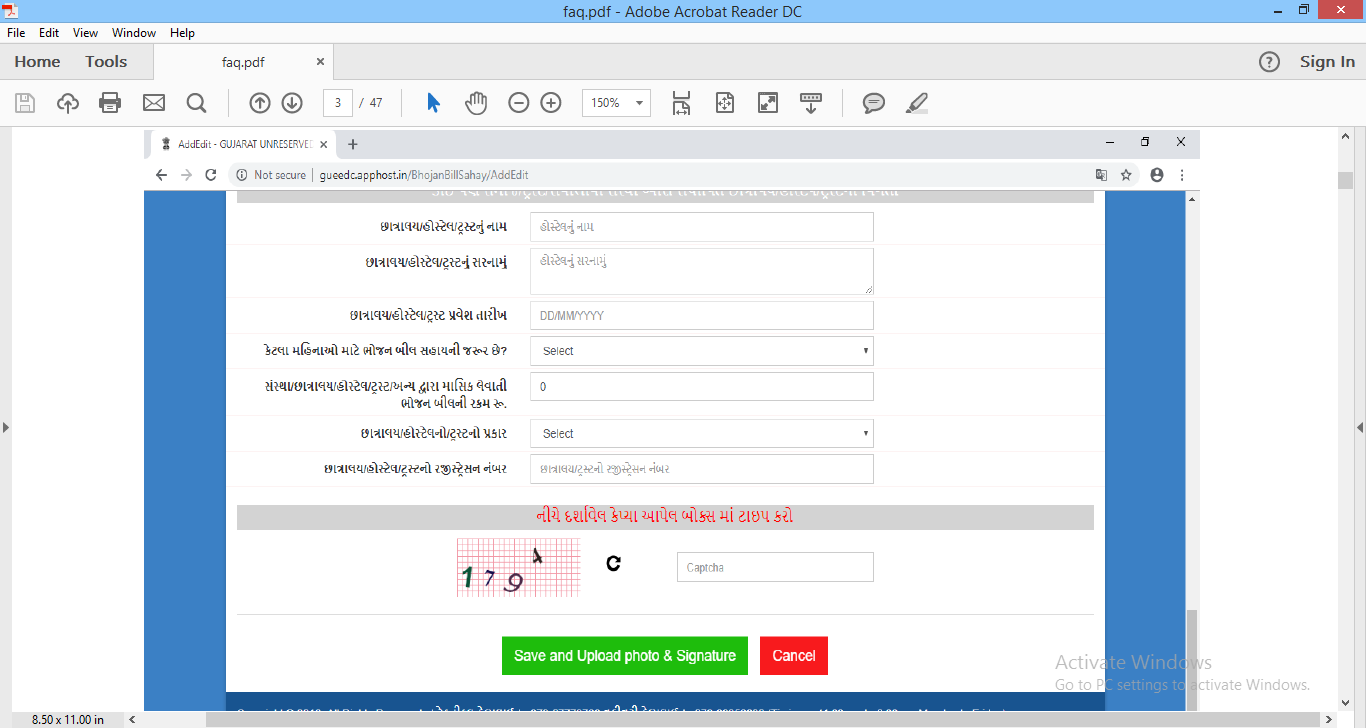The height and width of the screenshot is (728, 1366).
Task: Activate the Hand tool for panning
Action: [x=476, y=102]
